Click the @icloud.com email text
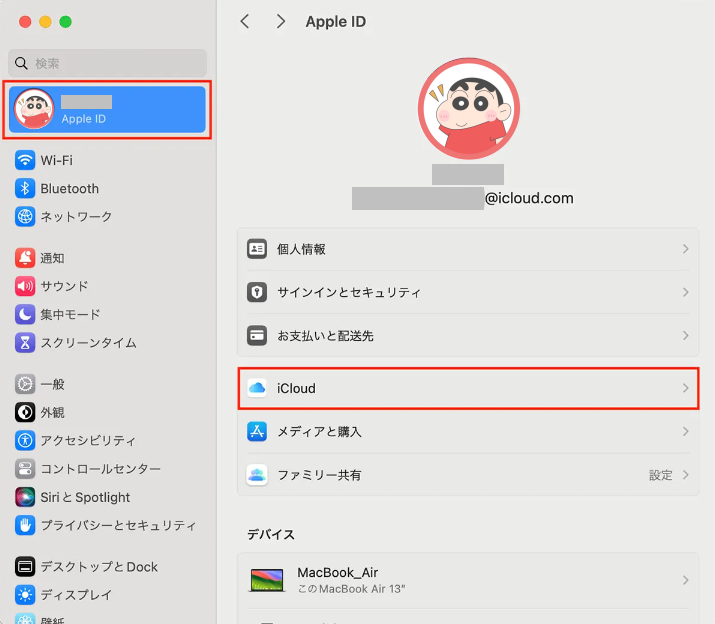This screenshot has height=624, width=715. point(529,198)
